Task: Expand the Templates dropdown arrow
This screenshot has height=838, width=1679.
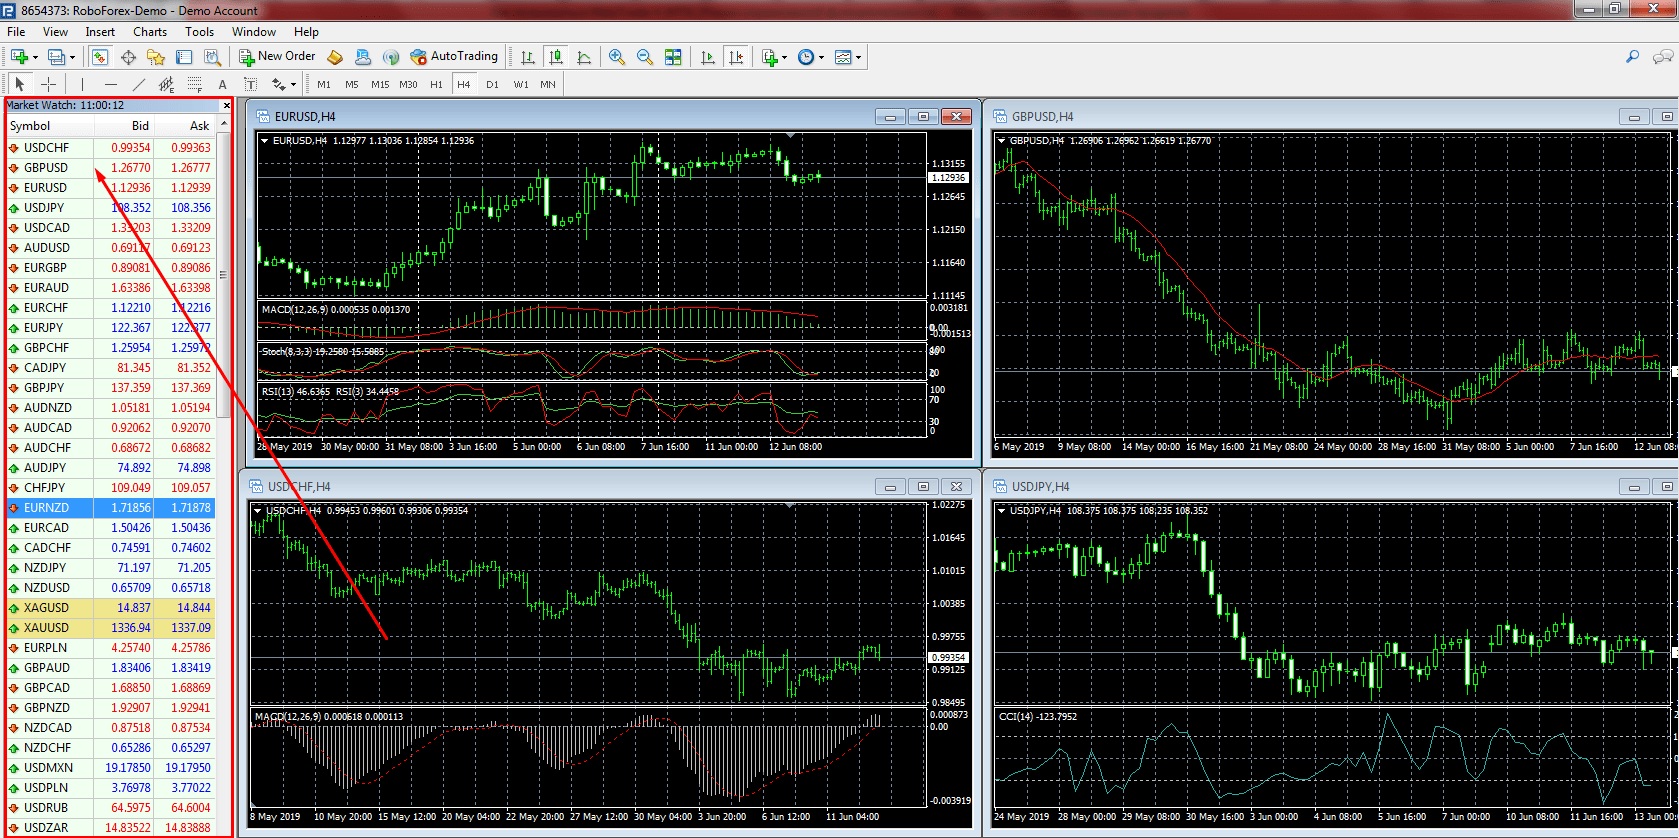Action: pyautogui.click(x=859, y=57)
